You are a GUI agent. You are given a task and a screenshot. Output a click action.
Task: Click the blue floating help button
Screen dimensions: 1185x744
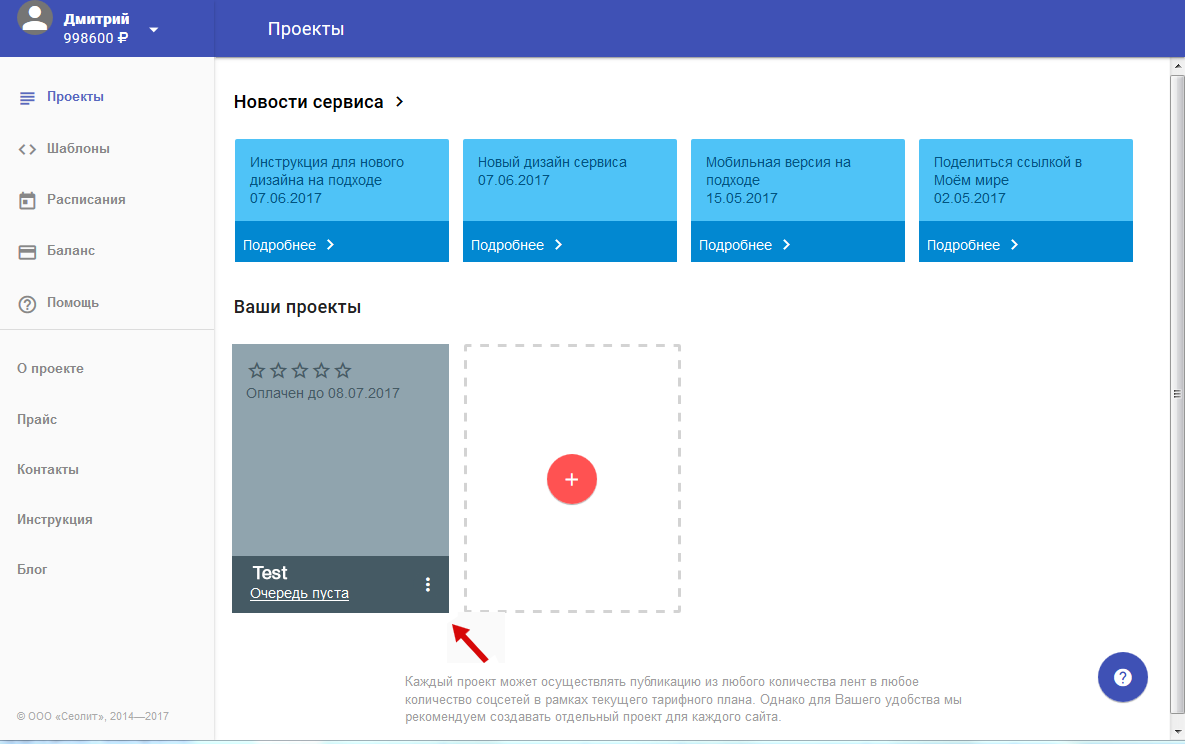(1122, 677)
